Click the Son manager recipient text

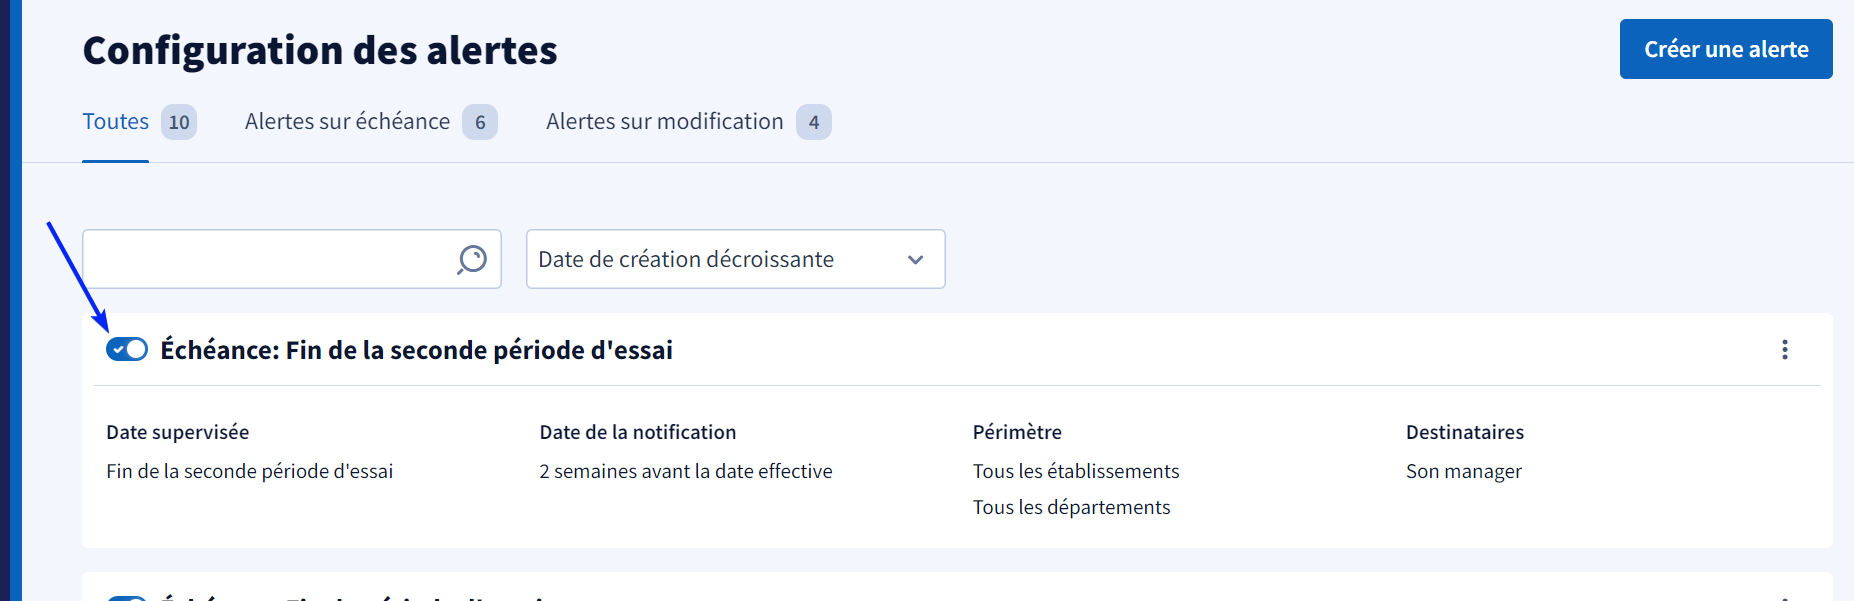coord(1463,471)
